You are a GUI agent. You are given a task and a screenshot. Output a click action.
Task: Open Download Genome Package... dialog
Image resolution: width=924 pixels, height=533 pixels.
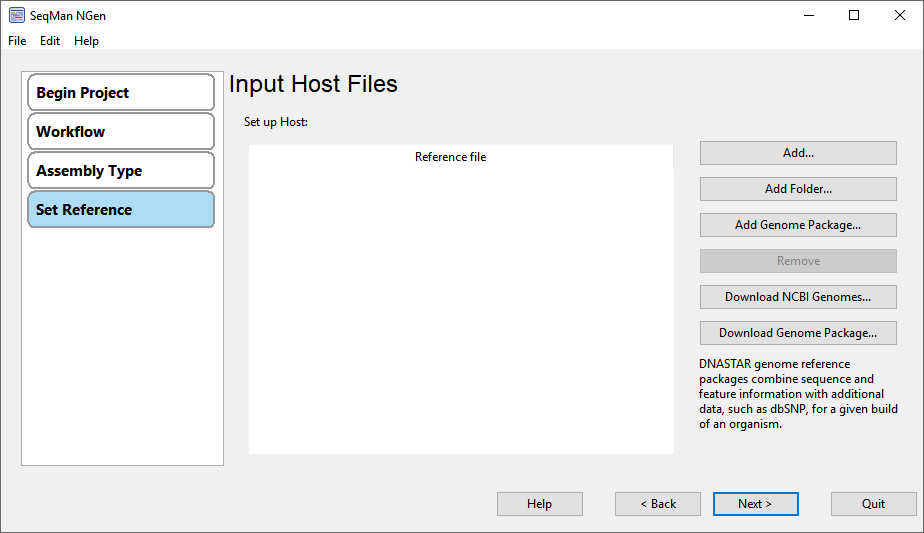798,333
